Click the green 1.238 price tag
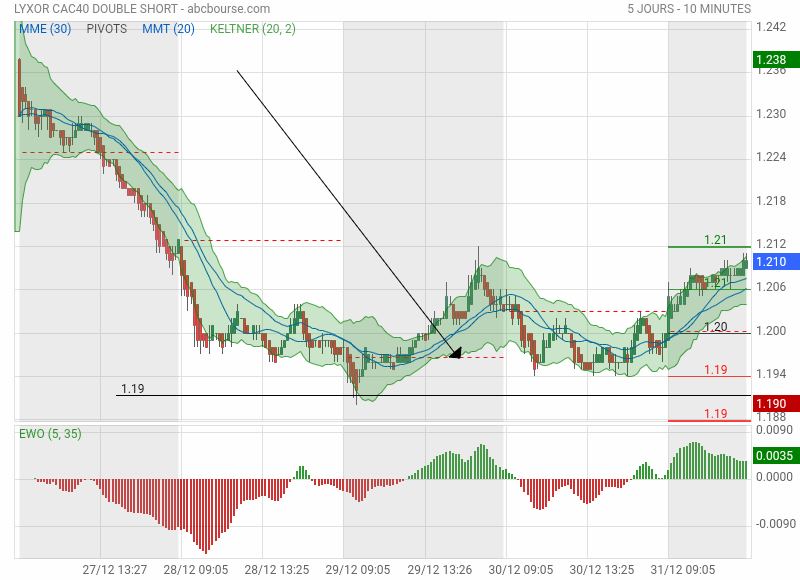 point(776,60)
